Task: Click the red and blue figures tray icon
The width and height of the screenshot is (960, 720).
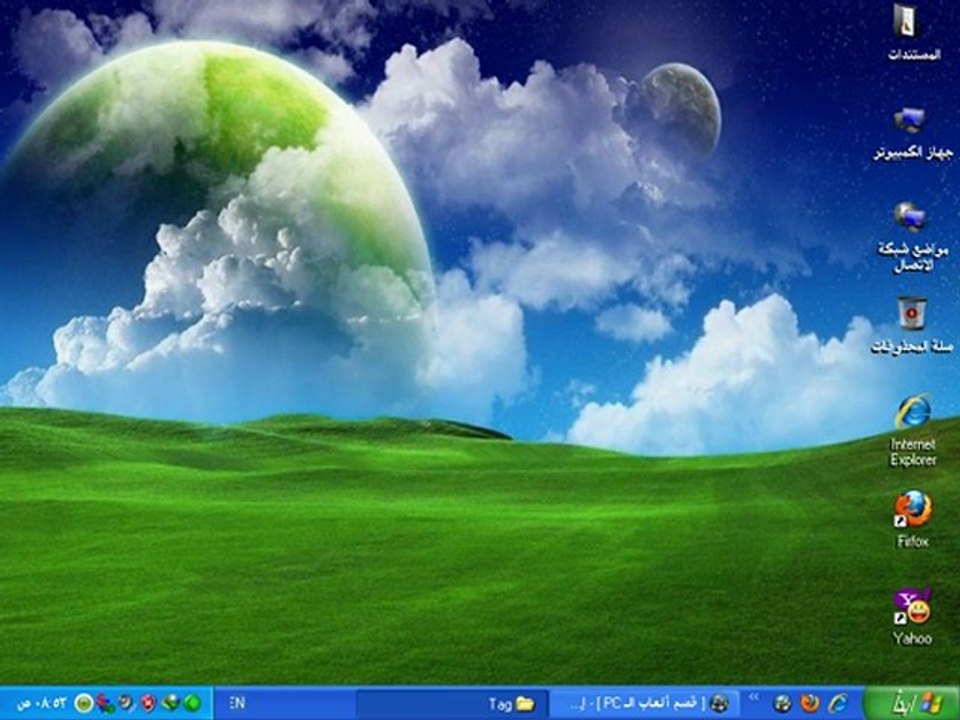Action: (x=105, y=703)
